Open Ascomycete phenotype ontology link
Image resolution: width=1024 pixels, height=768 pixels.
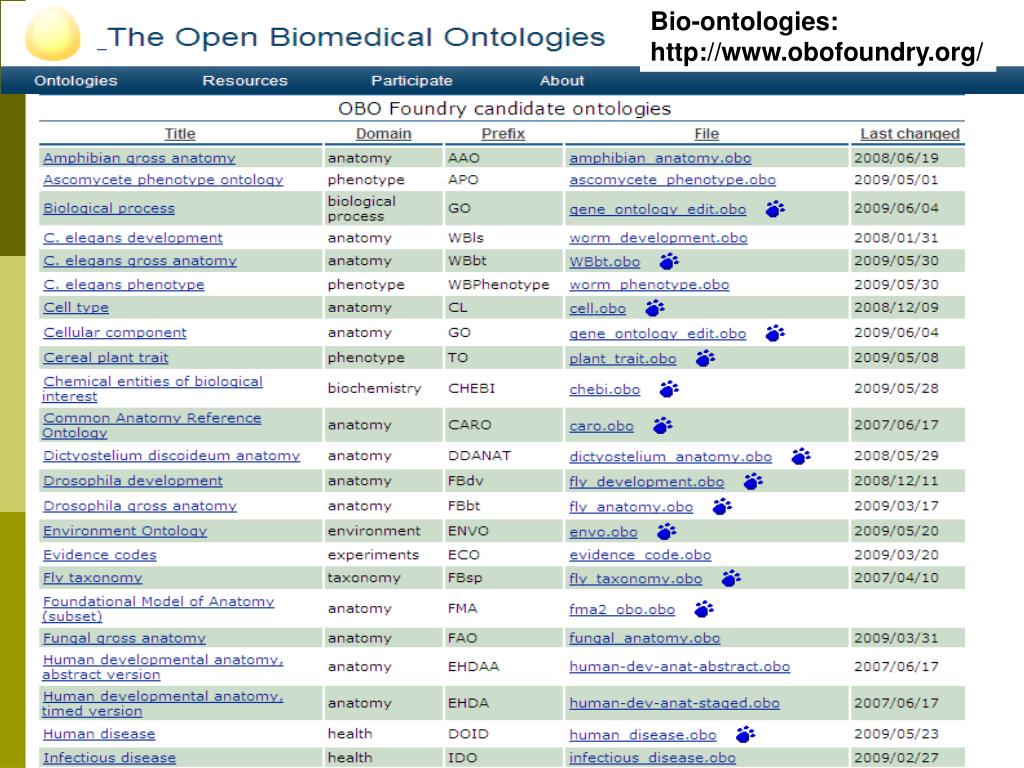pyautogui.click(x=163, y=180)
